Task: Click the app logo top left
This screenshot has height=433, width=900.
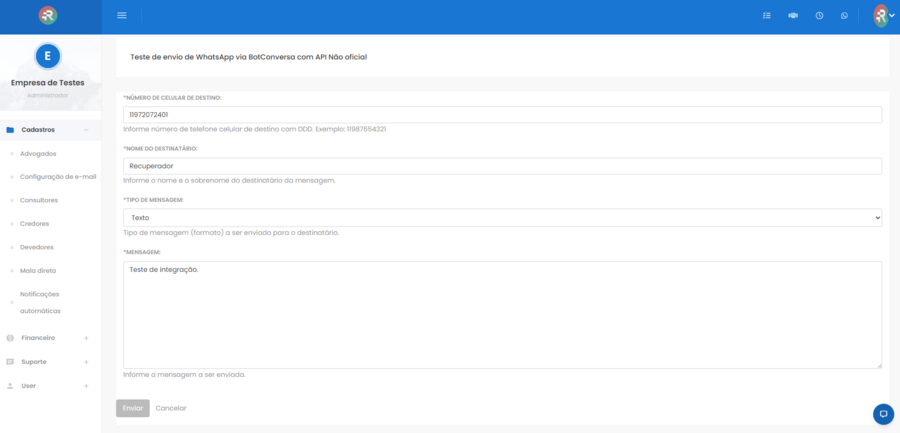Action: coord(48,16)
